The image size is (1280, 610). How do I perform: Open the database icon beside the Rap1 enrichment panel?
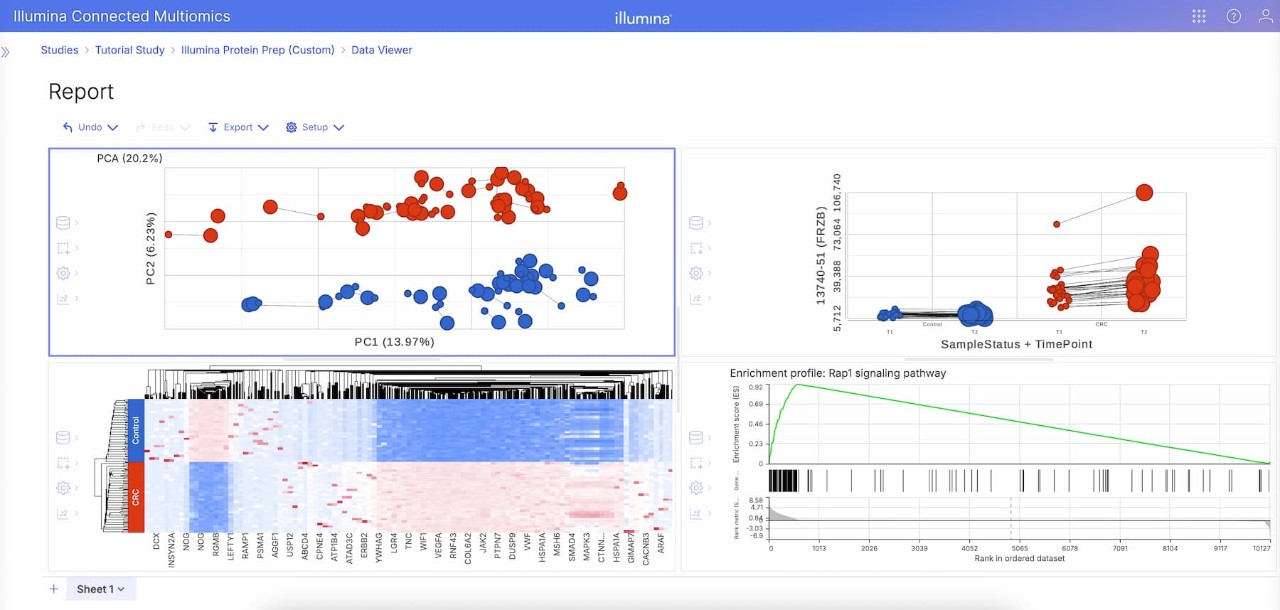[695, 437]
